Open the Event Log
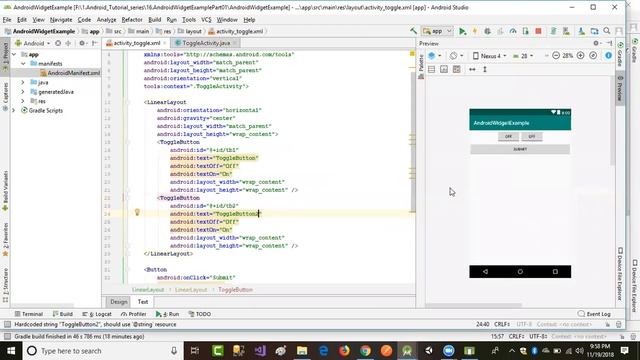This screenshot has height=360, width=640. click(x=594, y=314)
